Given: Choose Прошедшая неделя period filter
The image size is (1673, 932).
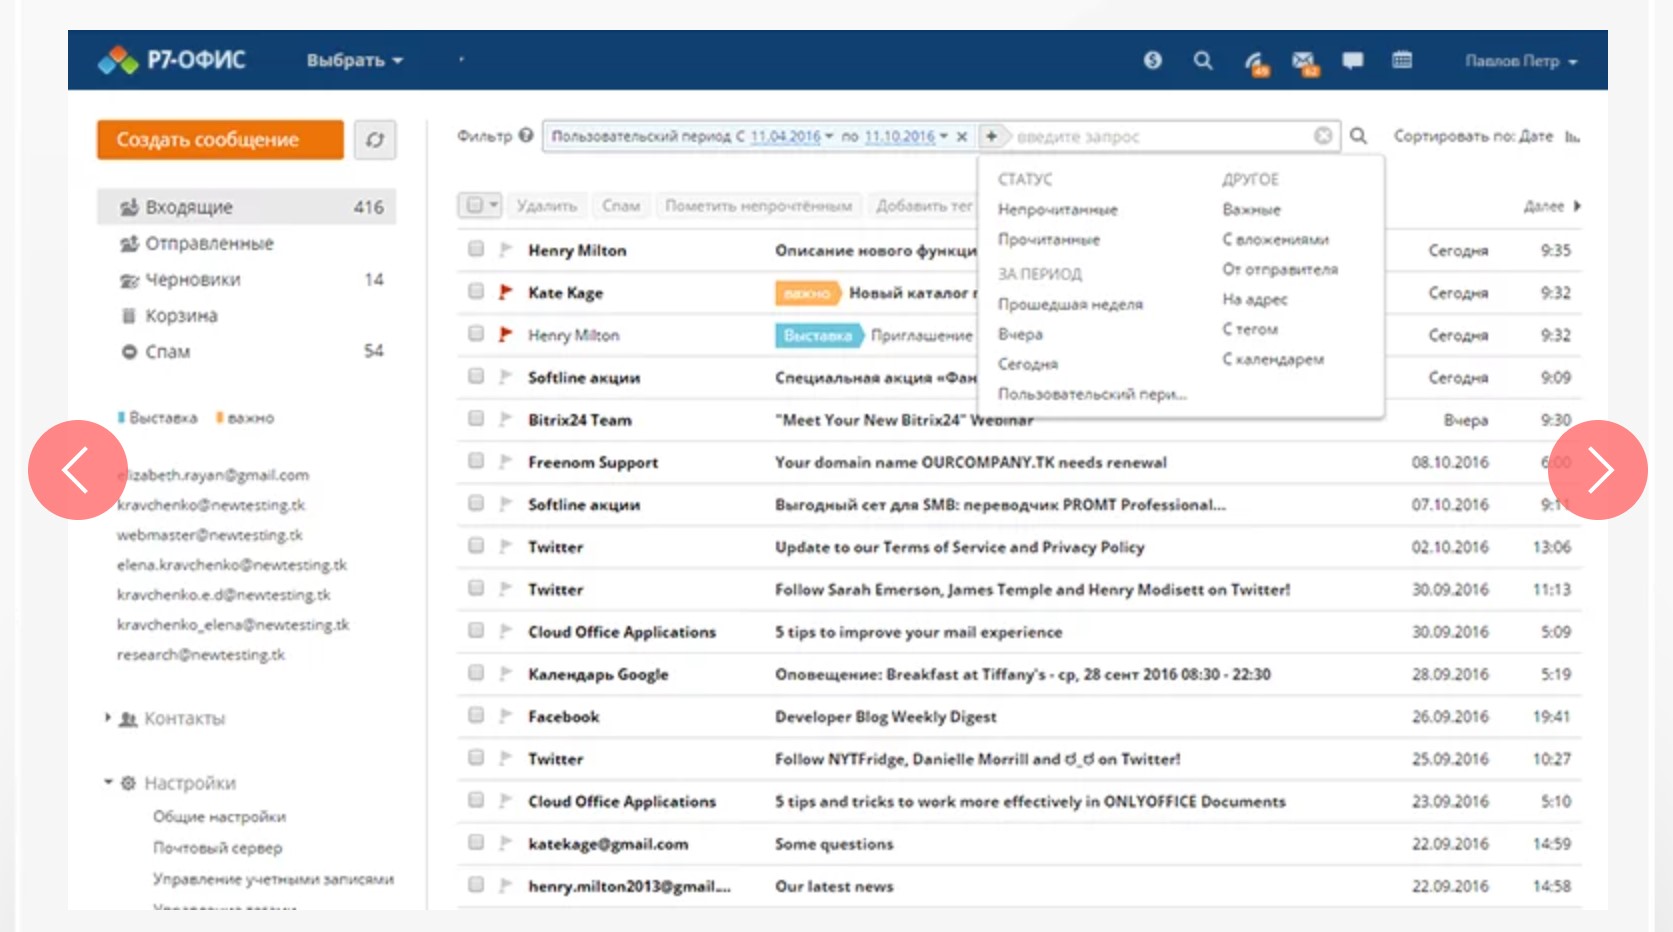Looking at the screenshot, I should tap(1069, 304).
